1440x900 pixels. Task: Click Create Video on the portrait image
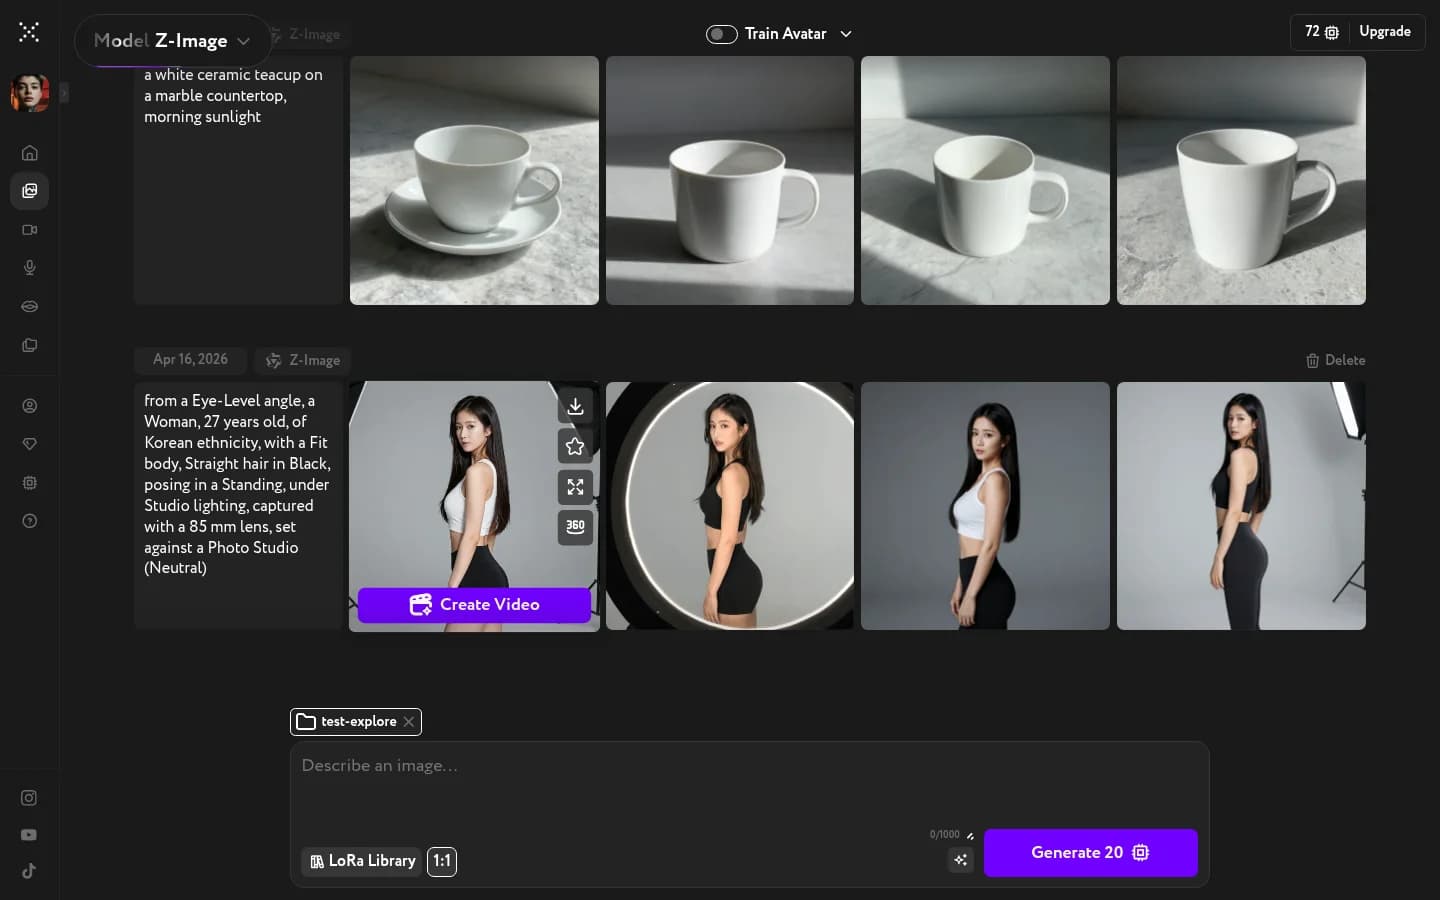(x=474, y=605)
